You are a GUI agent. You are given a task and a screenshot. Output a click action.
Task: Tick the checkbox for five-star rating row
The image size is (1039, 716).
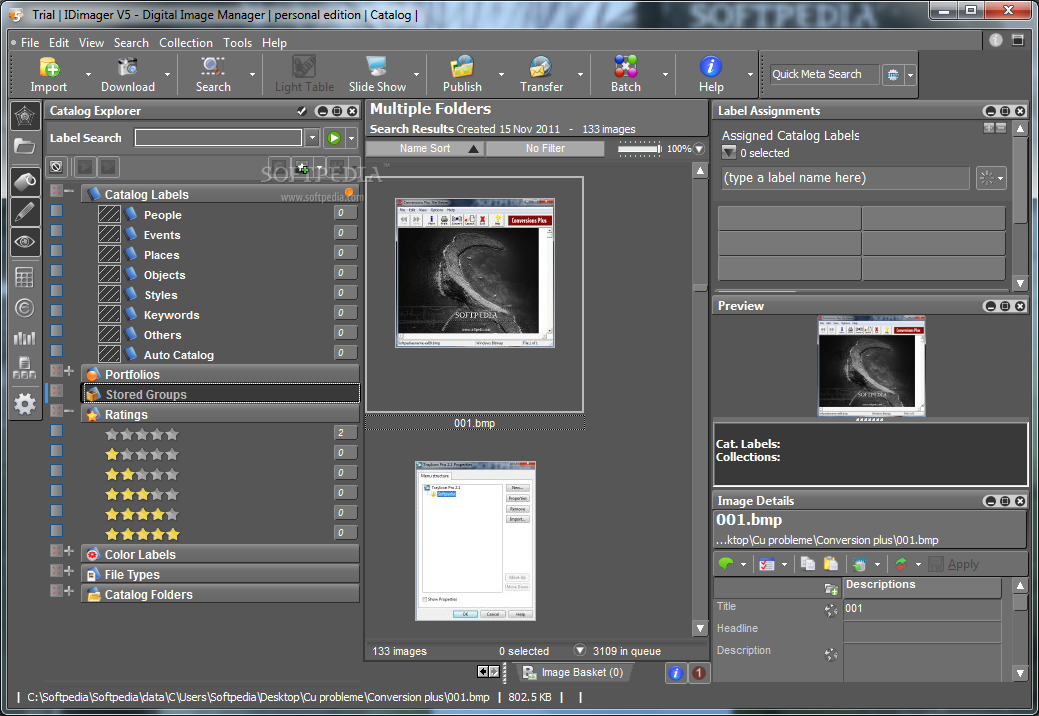pos(57,531)
